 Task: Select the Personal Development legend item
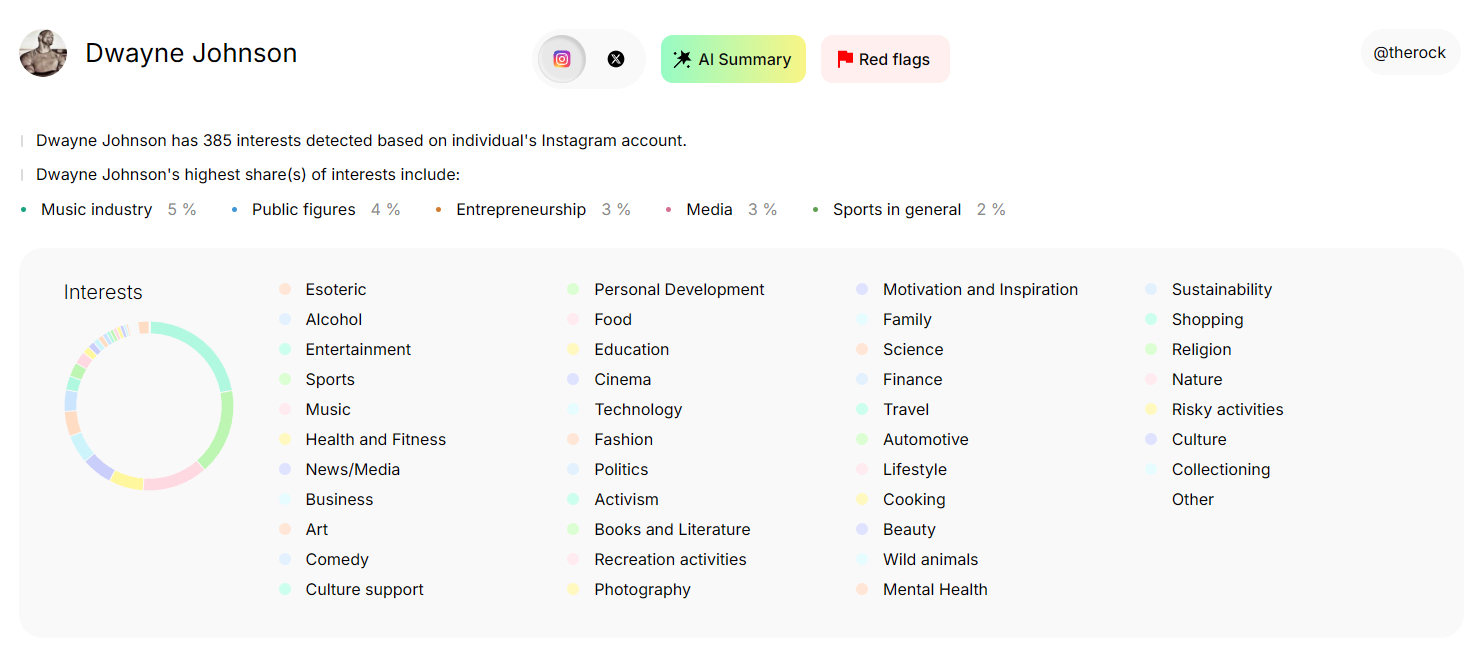click(x=678, y=289)
